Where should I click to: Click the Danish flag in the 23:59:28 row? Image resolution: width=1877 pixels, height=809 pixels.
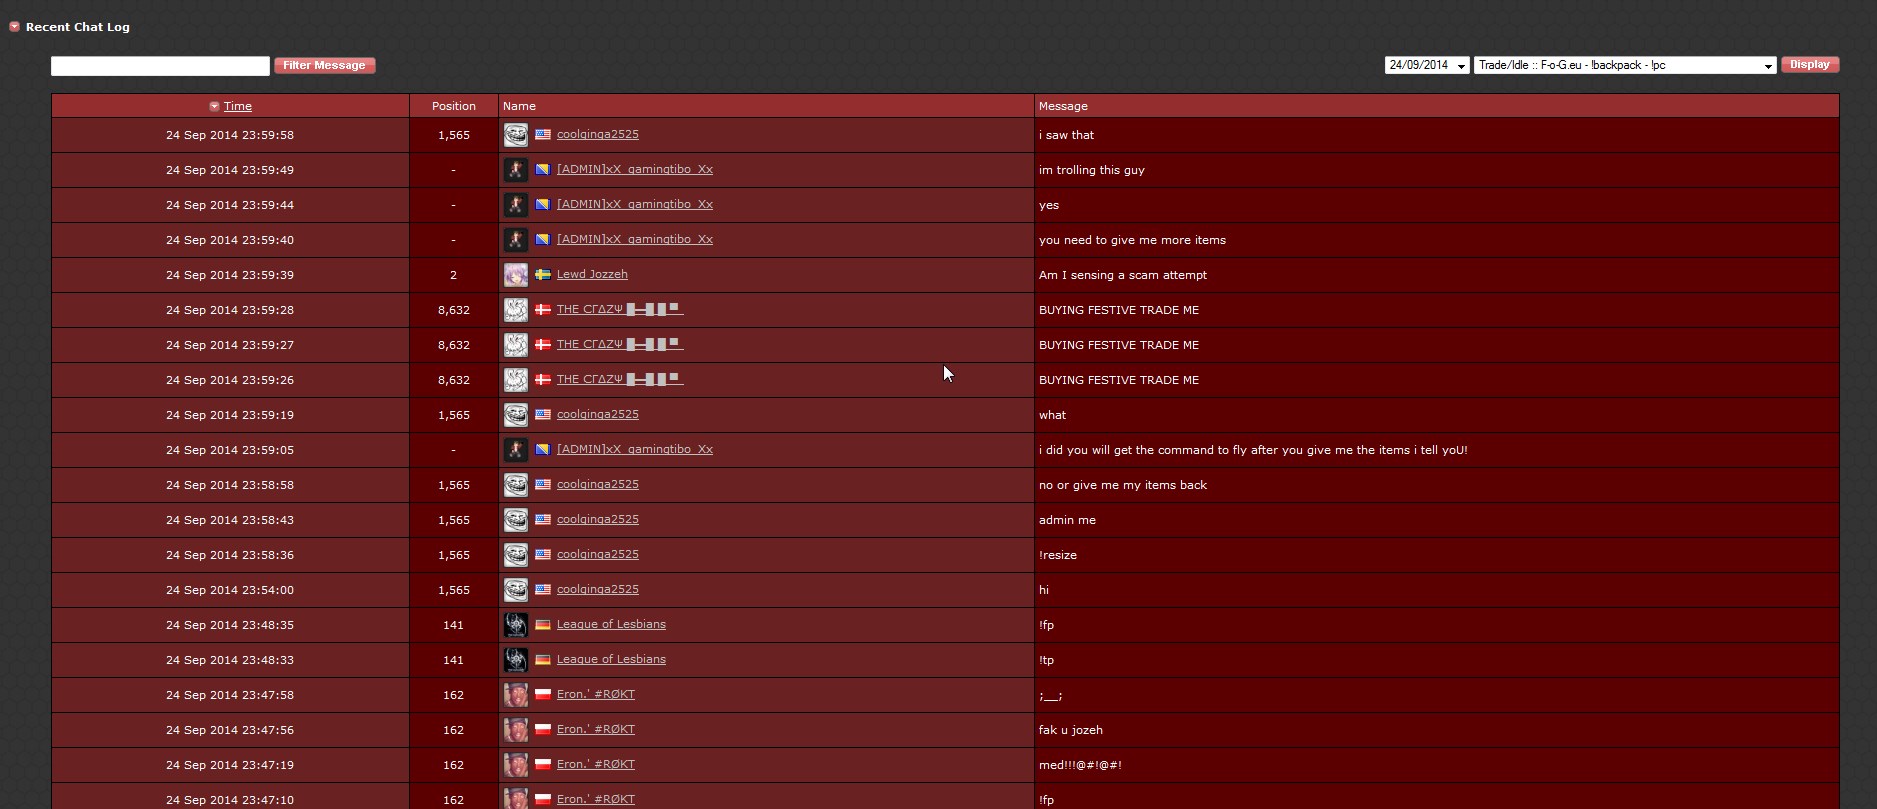543,310
